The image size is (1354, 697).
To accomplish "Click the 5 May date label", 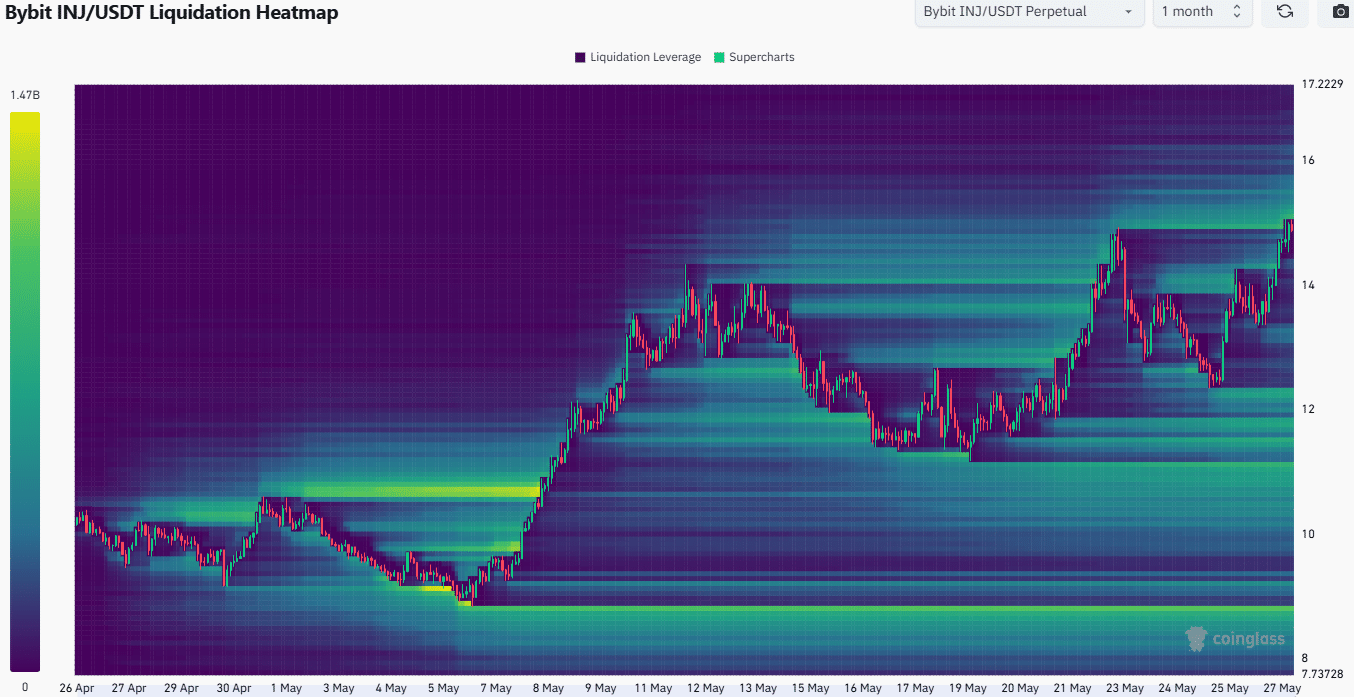I will pos(443,688).
